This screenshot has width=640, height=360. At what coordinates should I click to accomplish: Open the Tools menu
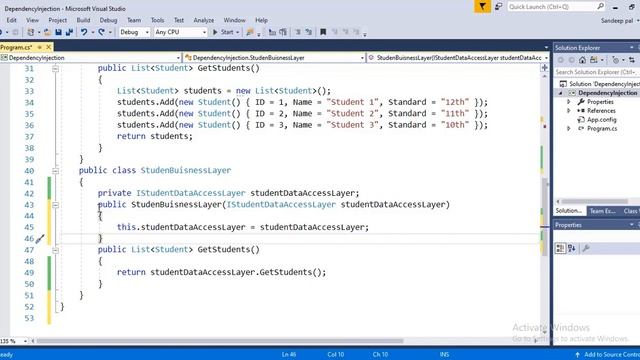[x=157, y=20]
